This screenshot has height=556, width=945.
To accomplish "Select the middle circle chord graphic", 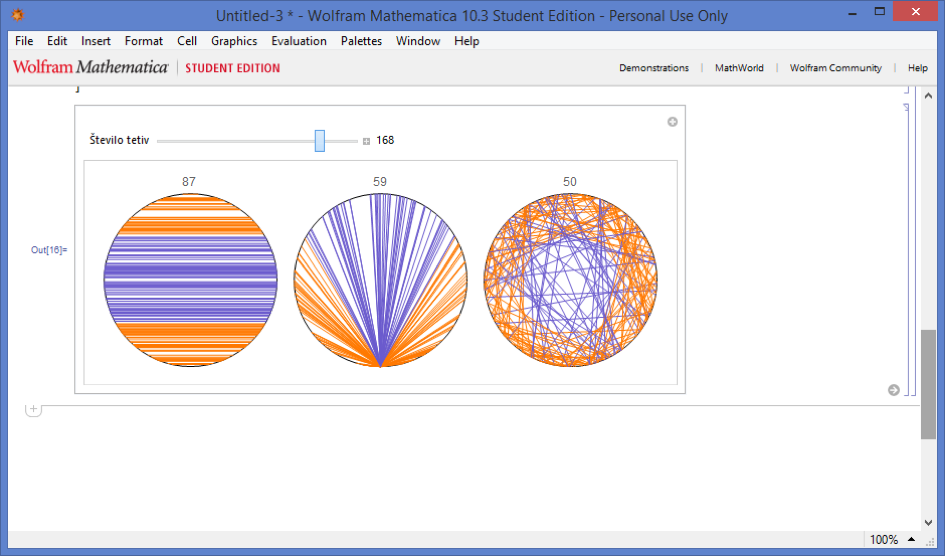I will point(380,279).
